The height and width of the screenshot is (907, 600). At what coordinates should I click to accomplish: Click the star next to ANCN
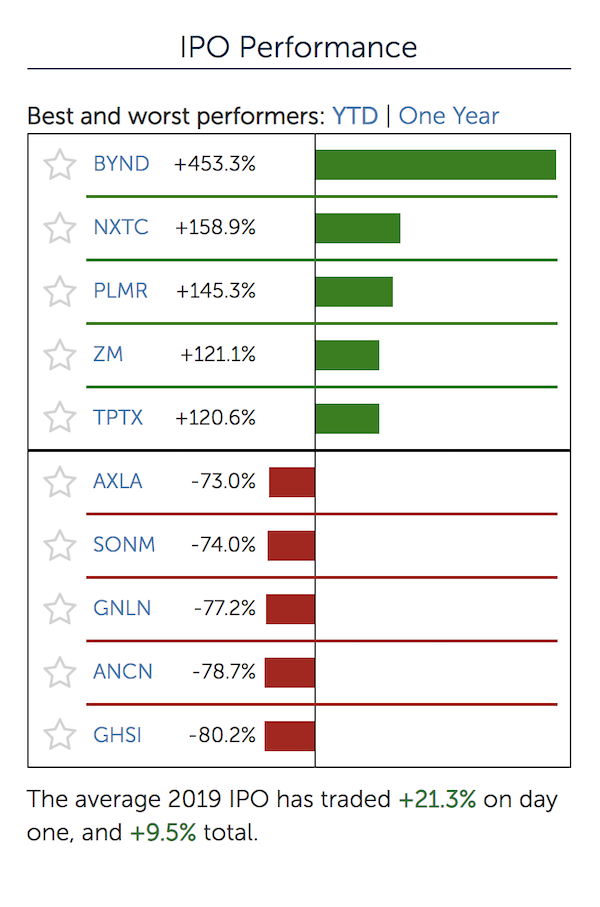60,672
